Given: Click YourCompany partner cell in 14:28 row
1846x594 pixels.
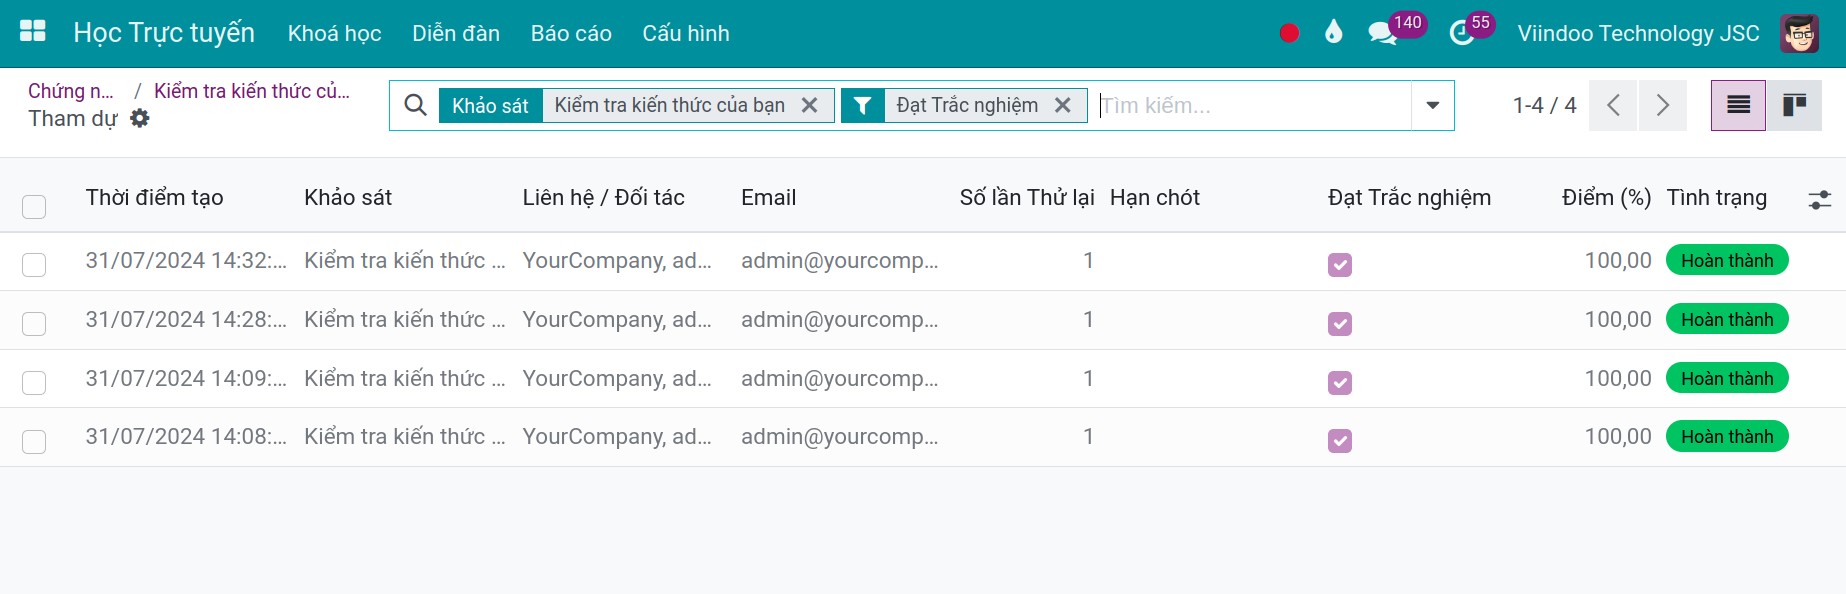Looking at the screenshot, I should click(617, 320).
